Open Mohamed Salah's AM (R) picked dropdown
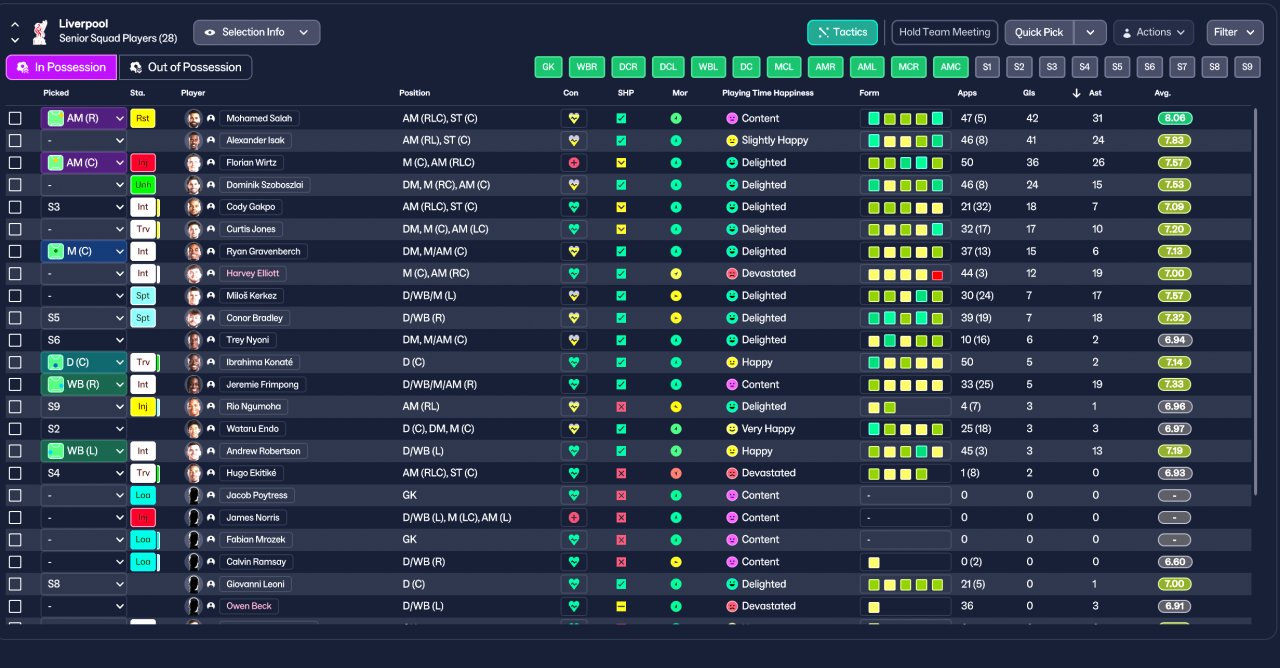Viewport: 1280px width, 668px height. pyautogui.click(x=84, y=118)
